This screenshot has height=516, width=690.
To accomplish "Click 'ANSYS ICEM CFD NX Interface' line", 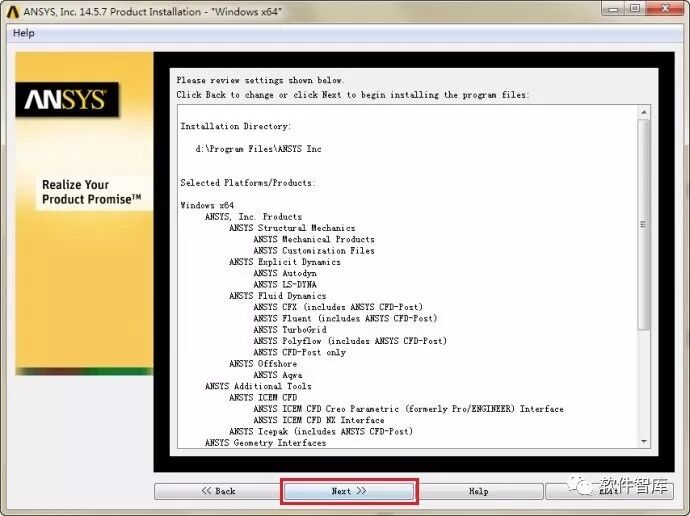I will pos(319,420).
